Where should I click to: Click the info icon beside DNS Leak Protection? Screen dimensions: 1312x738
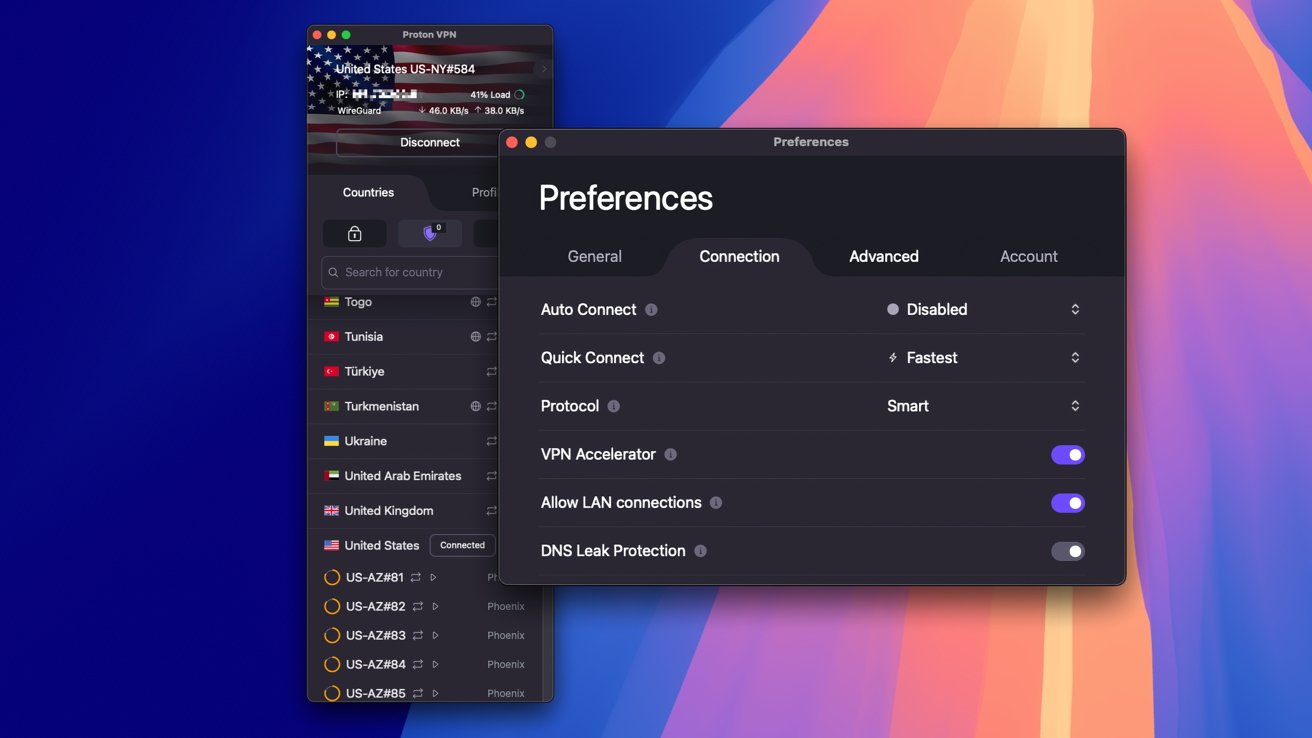pos(700,551)
